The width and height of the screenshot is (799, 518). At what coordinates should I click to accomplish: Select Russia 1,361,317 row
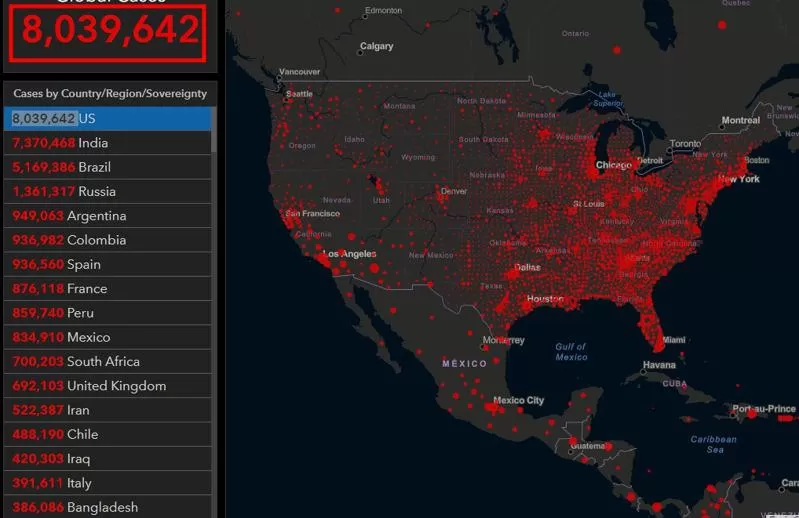pyautogui.click(x=108, y=192)
